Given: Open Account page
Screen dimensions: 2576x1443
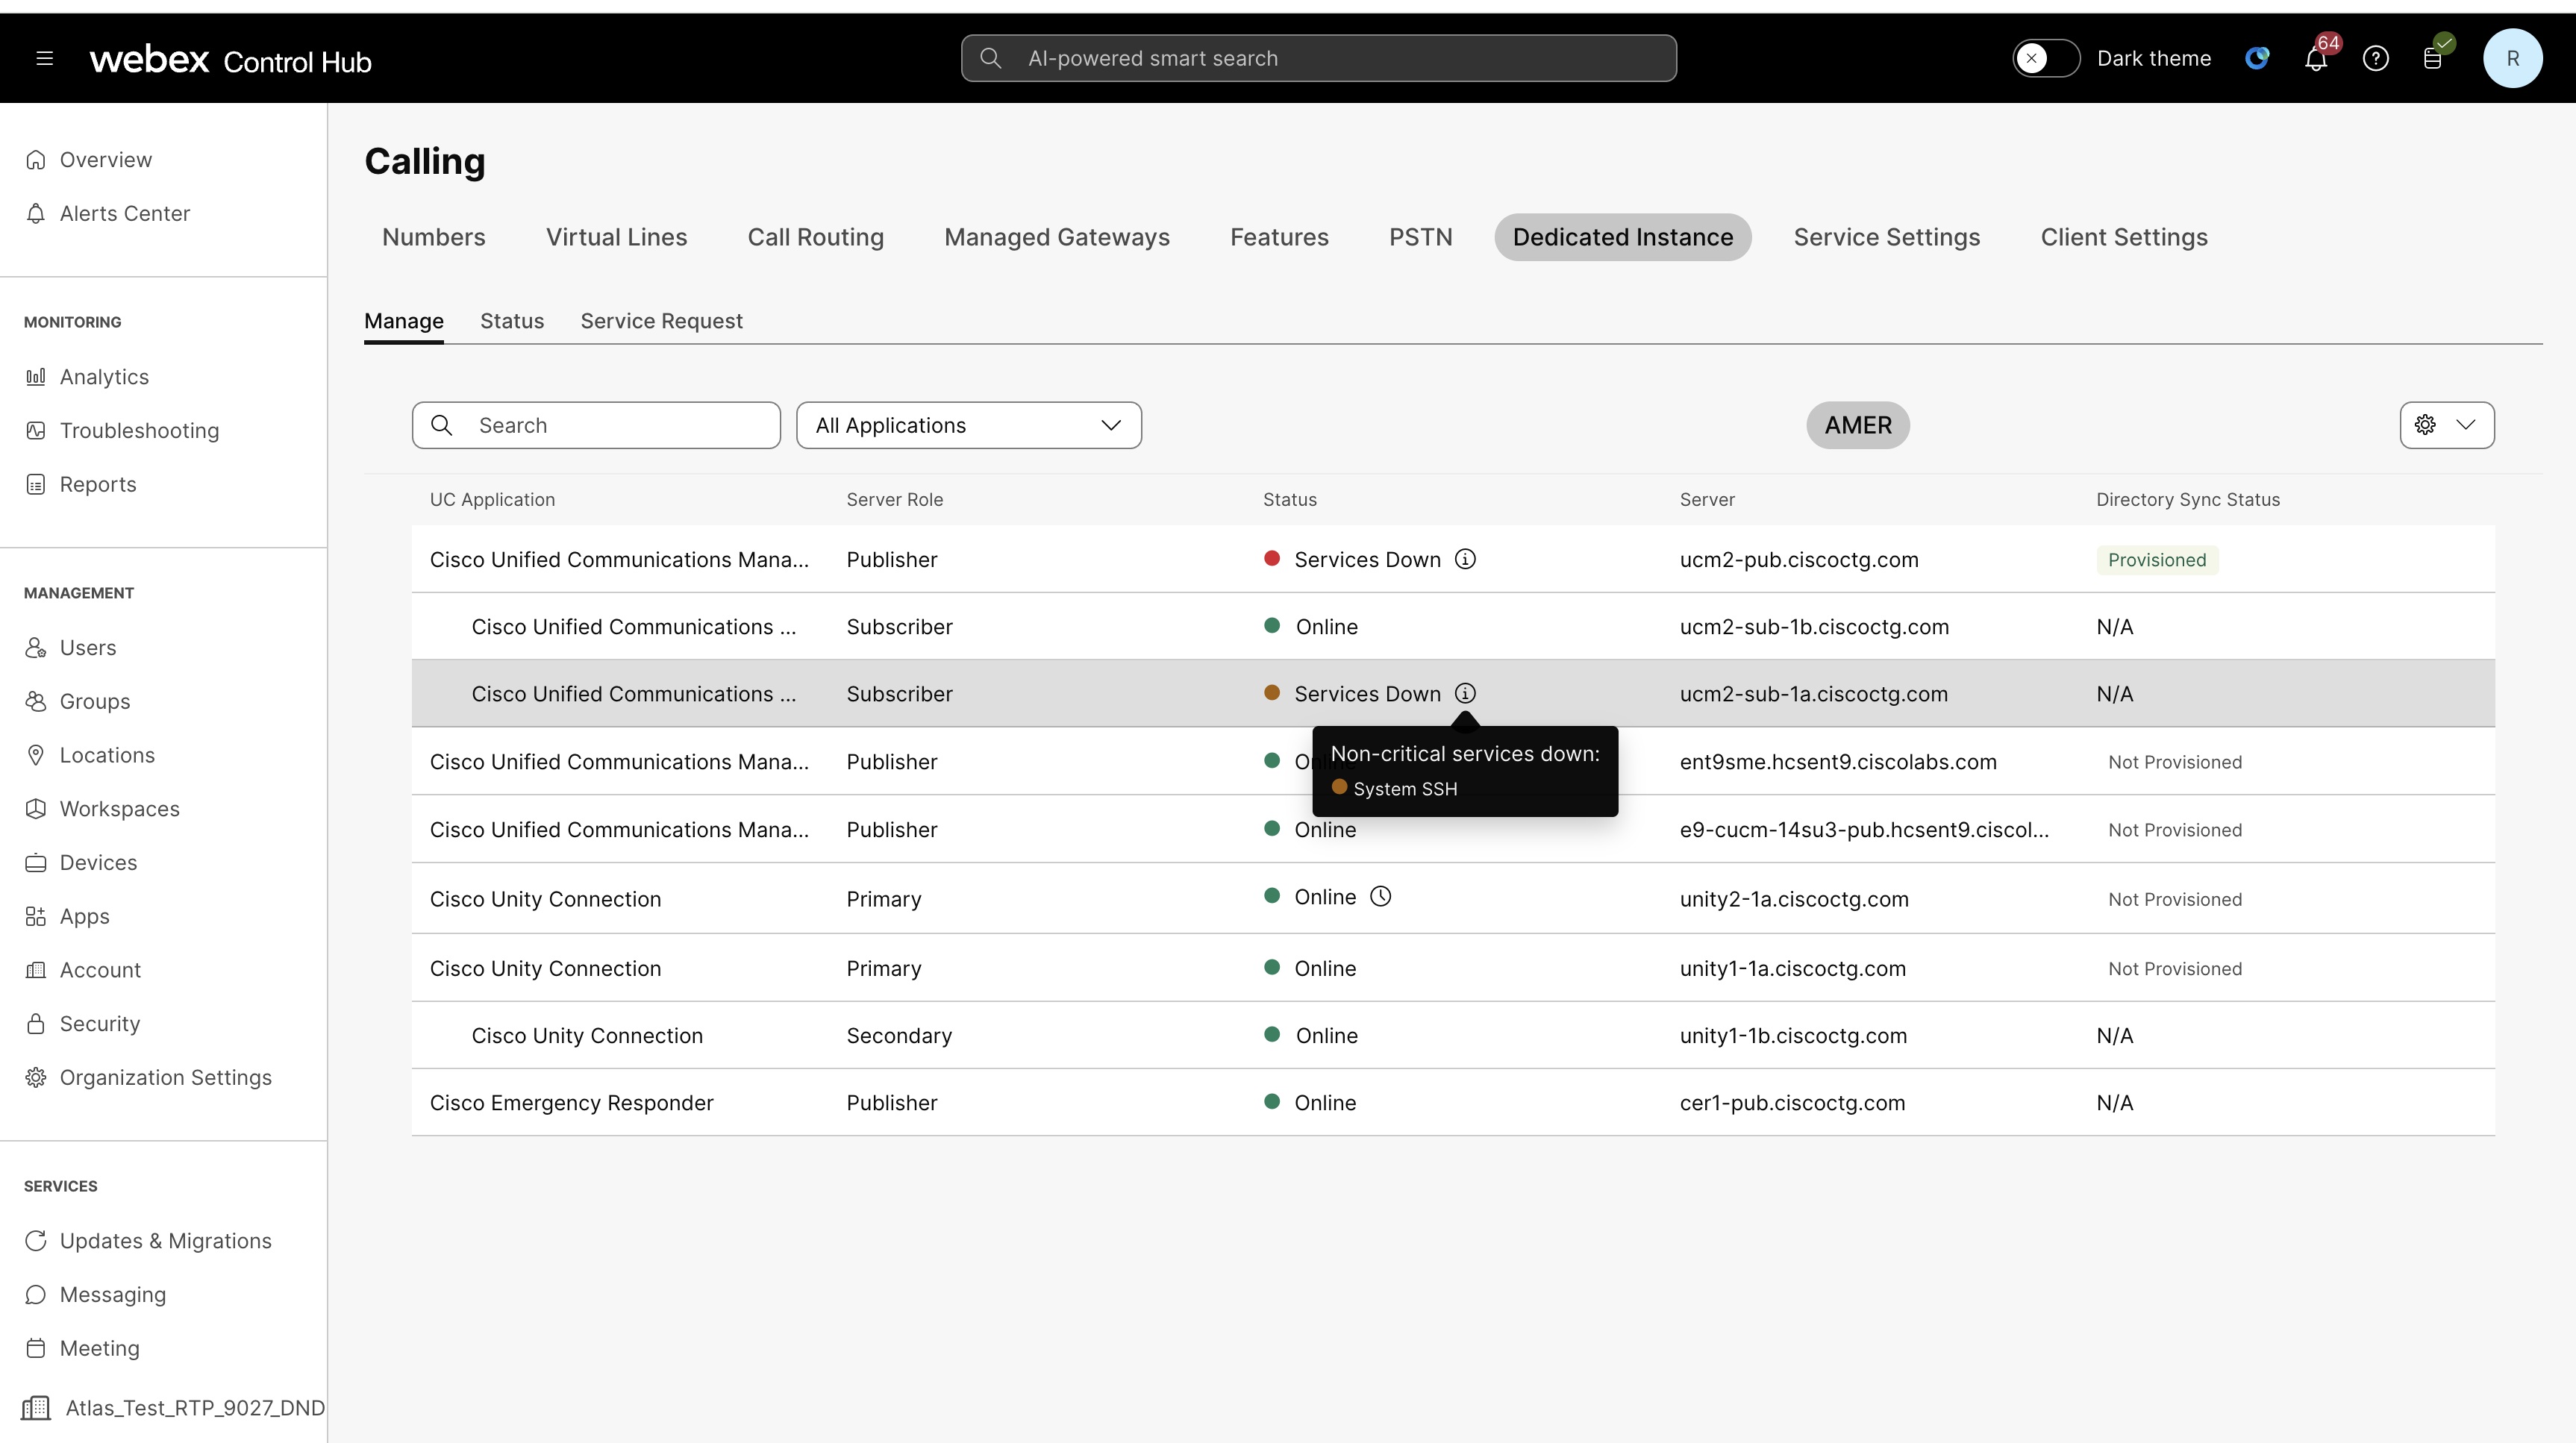Looking at the screenshot, I should 100,970.
